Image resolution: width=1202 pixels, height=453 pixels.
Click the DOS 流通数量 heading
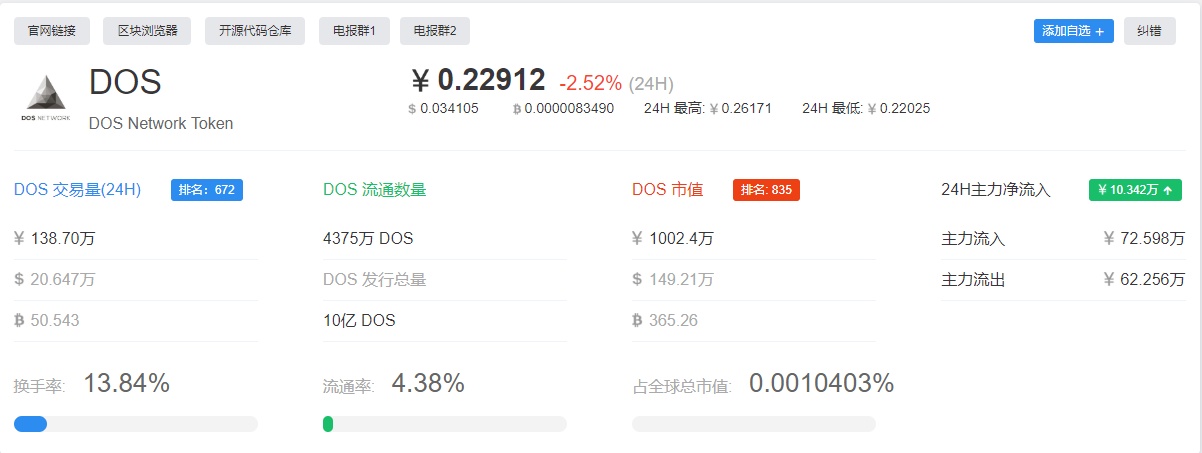coord(374,190)
